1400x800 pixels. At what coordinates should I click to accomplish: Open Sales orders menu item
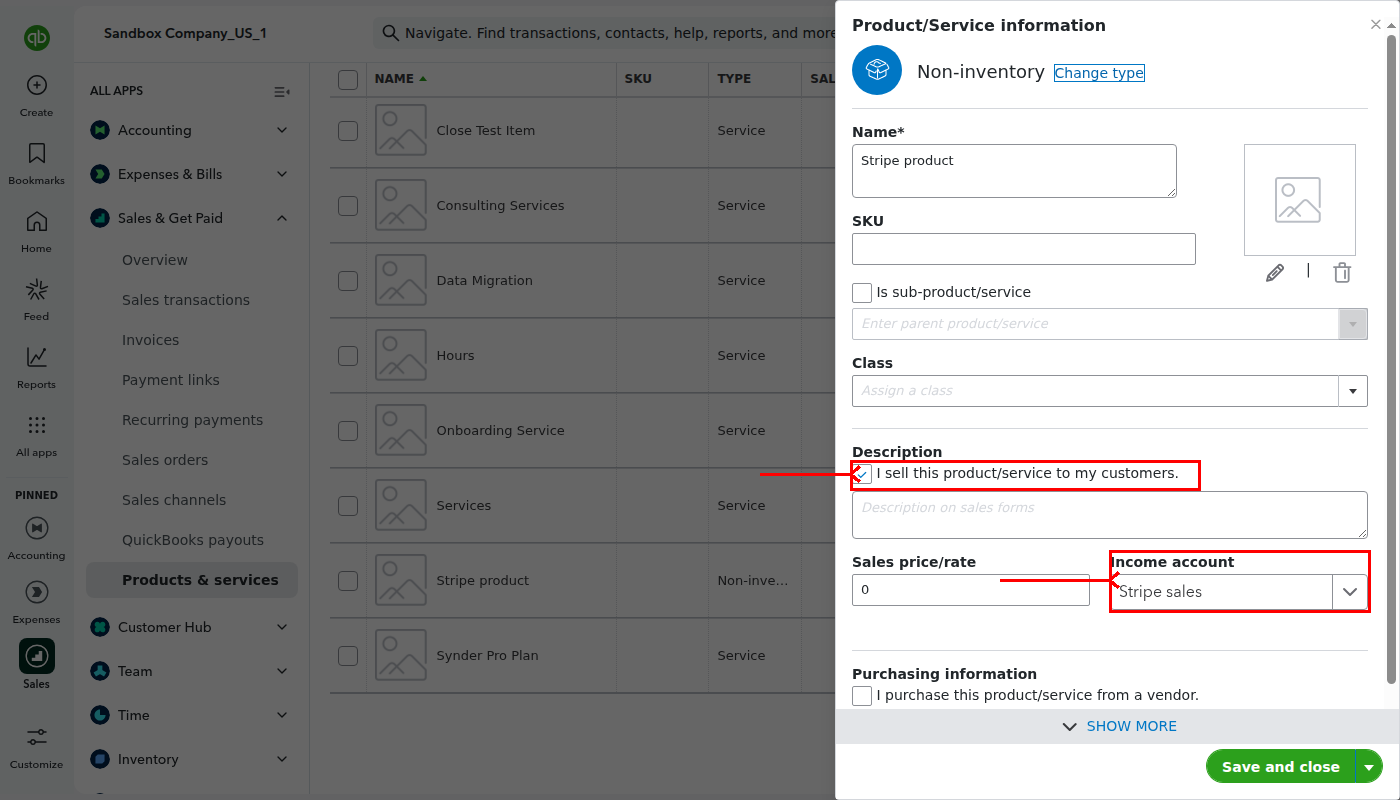click(x=165, y=460)
